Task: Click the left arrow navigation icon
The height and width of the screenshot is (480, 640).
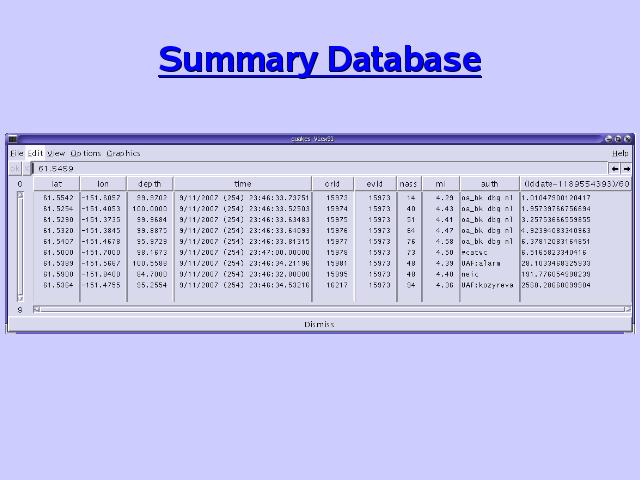Action: (615, 169)
